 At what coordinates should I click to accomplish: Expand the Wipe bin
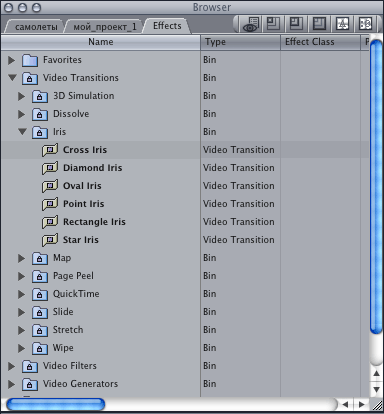(x=22, y=348)
